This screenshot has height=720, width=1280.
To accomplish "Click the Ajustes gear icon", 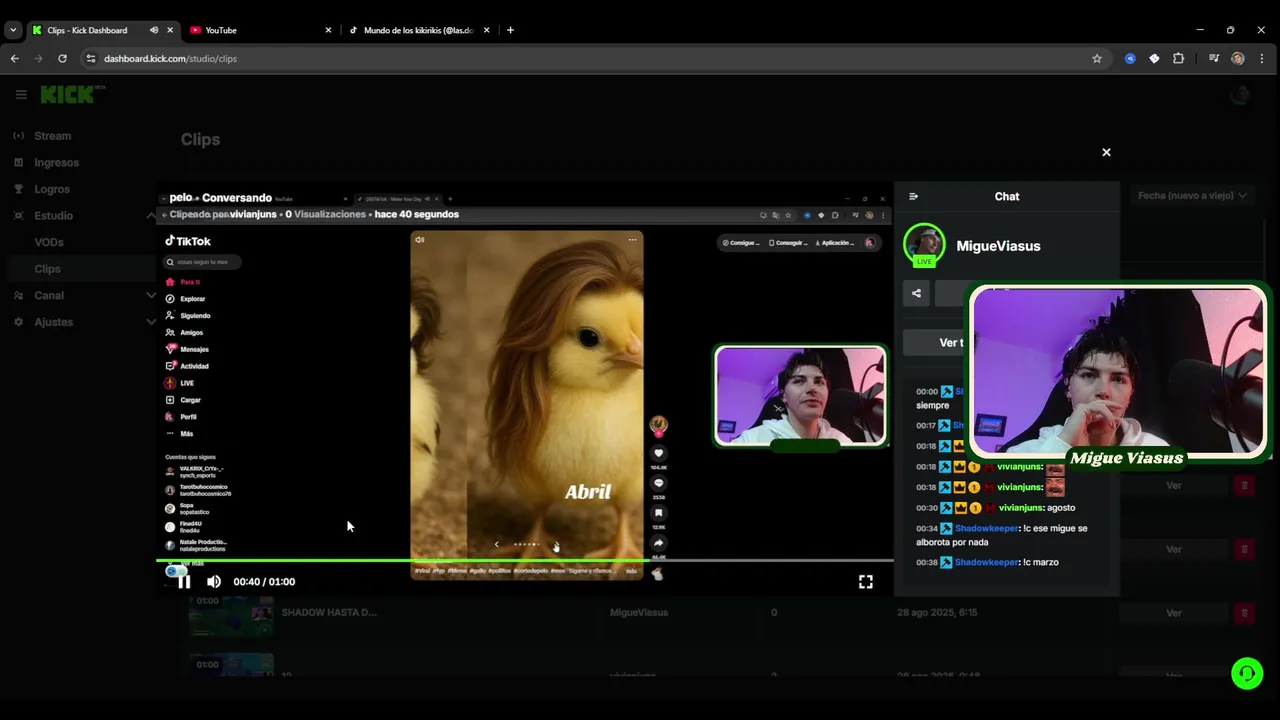I will (x=18, y=322).
